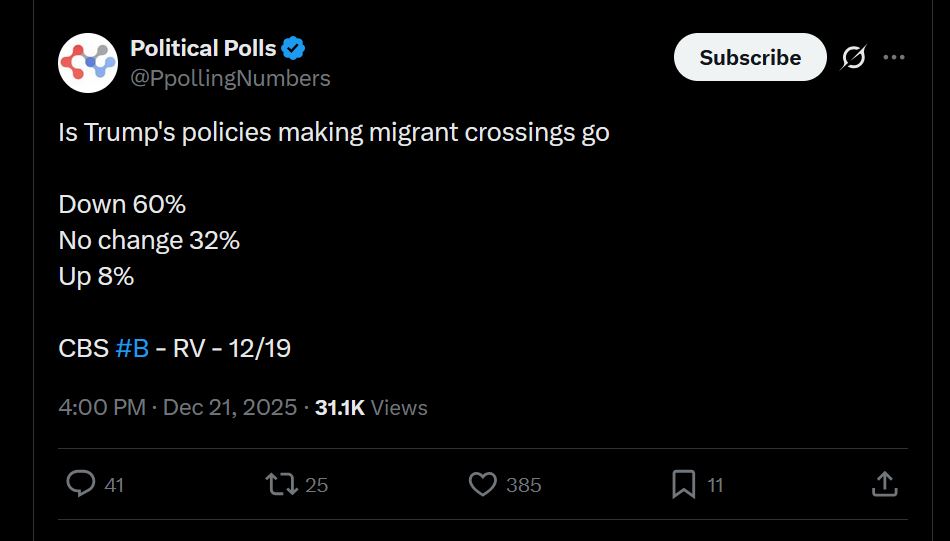Click the bookmark count 11
The width and height of the screenshot is (950, 541).
coord(715,485)
